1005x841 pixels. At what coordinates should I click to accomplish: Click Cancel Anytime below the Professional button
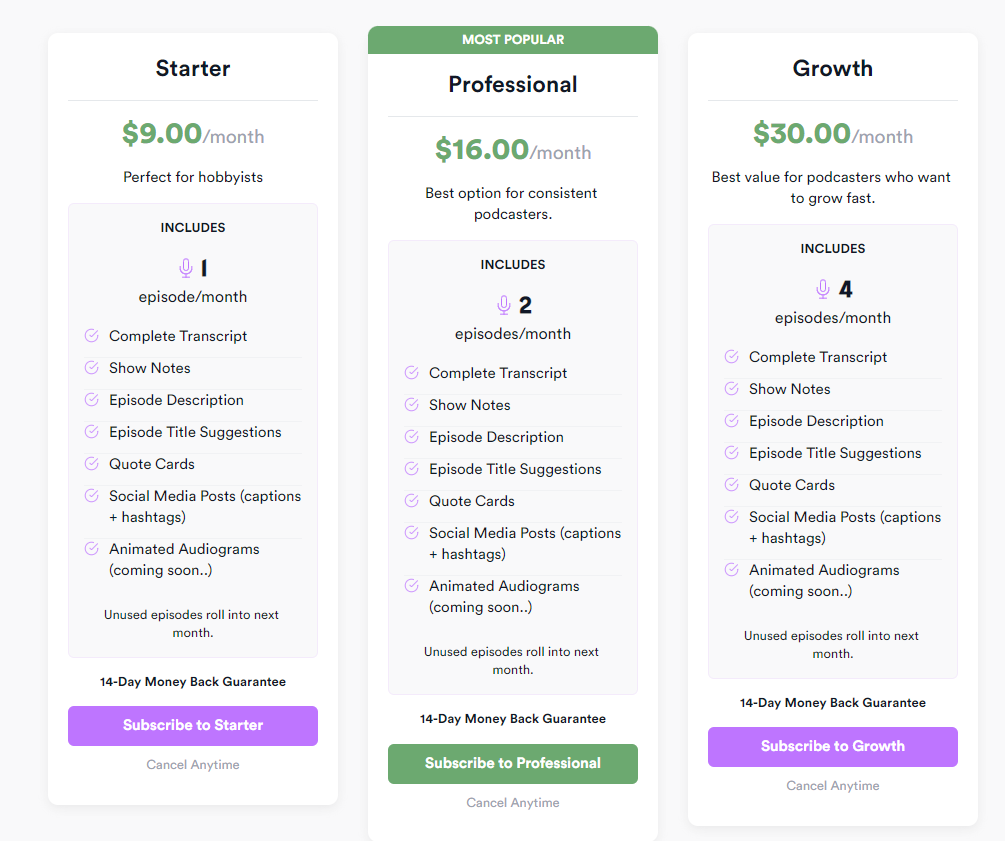[513, 803]
